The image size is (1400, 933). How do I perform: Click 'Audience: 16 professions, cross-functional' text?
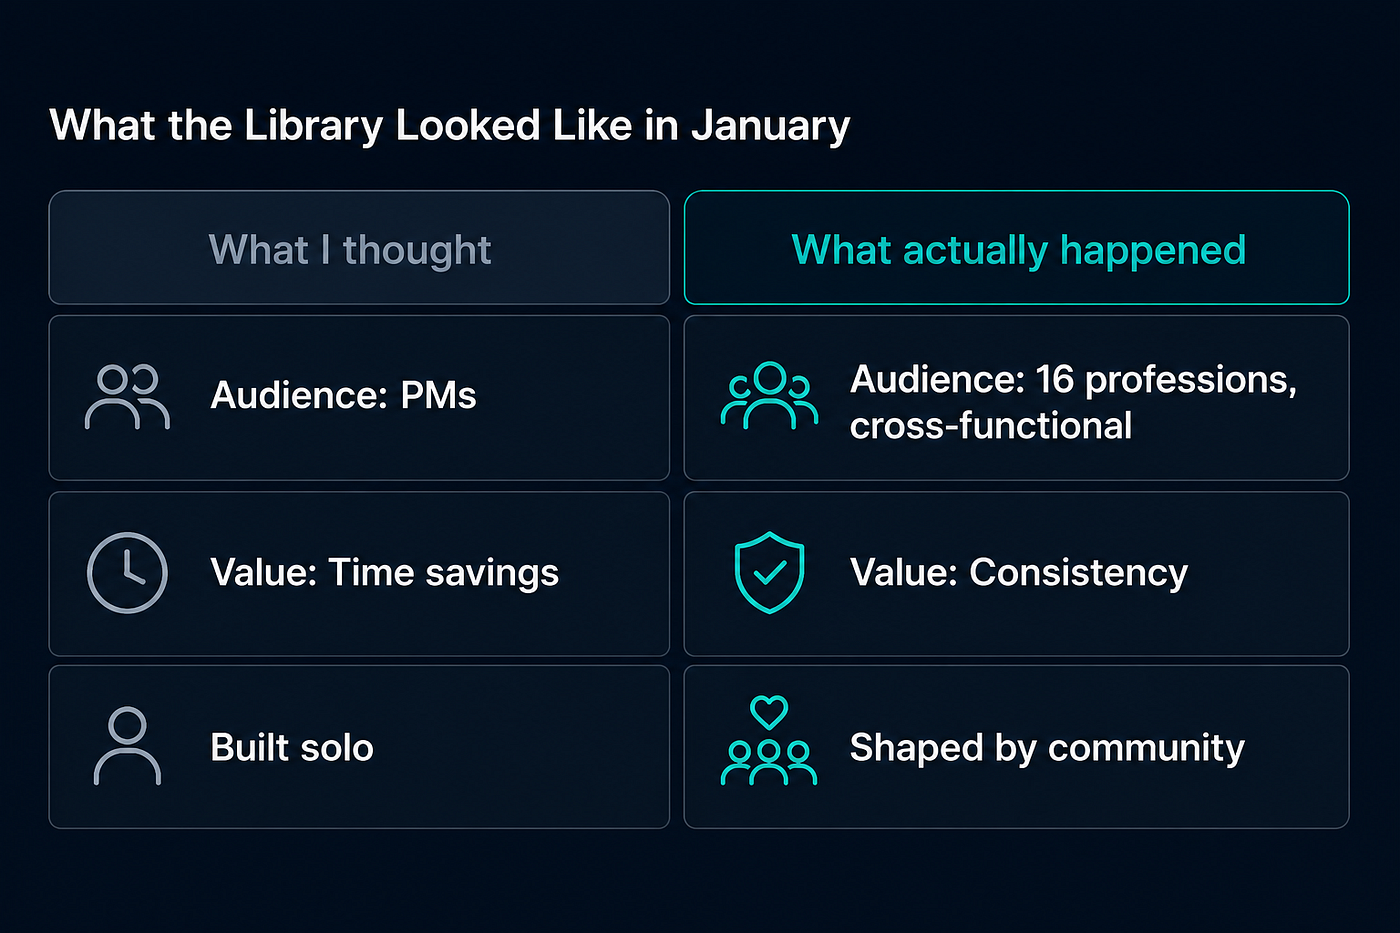tap(1073, 403)
